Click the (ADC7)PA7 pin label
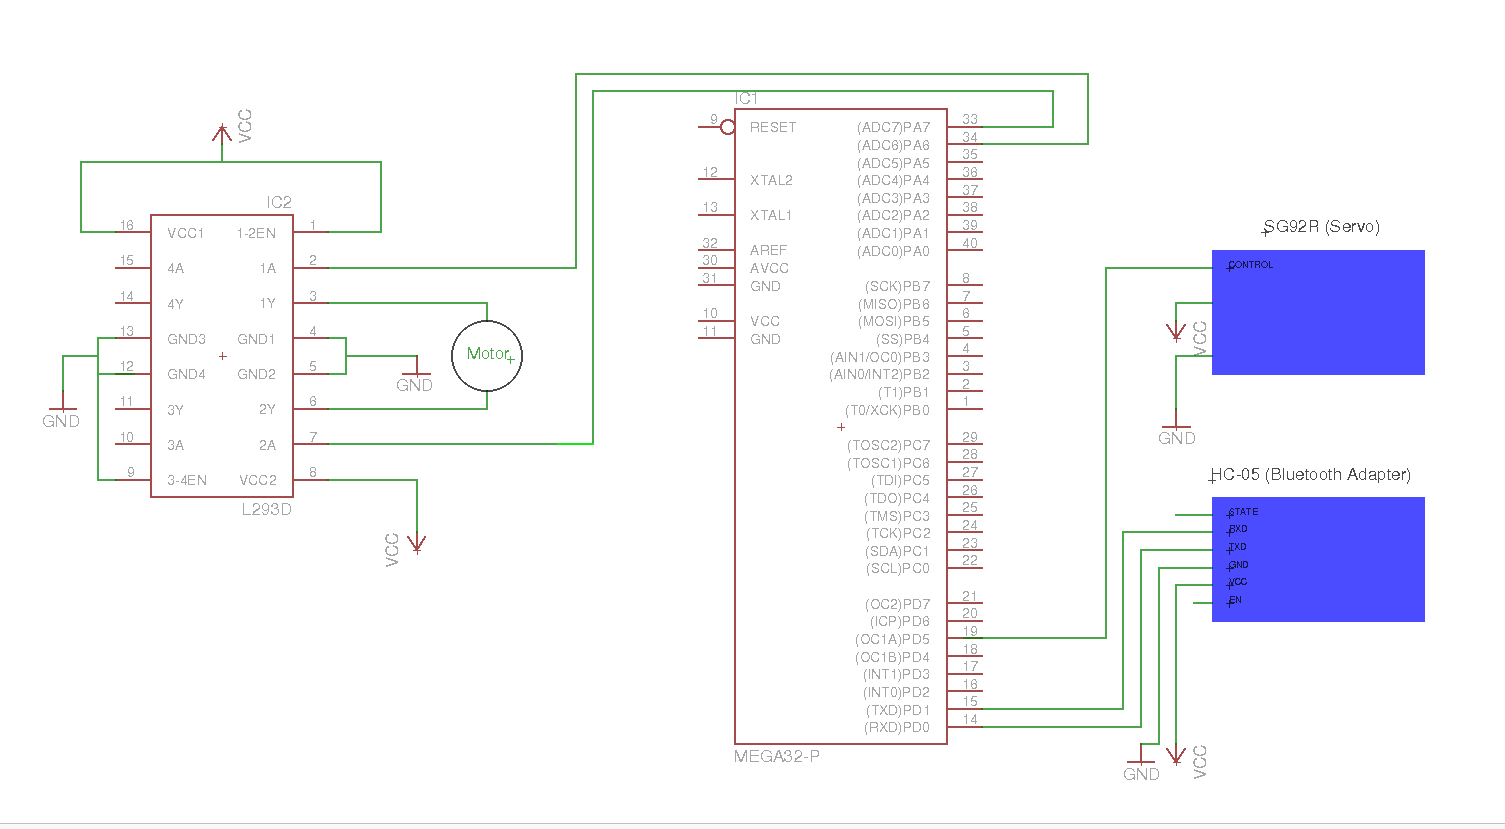Viewport: 1505px width, 829px height. pyautogui.click(x=893, y=127)
